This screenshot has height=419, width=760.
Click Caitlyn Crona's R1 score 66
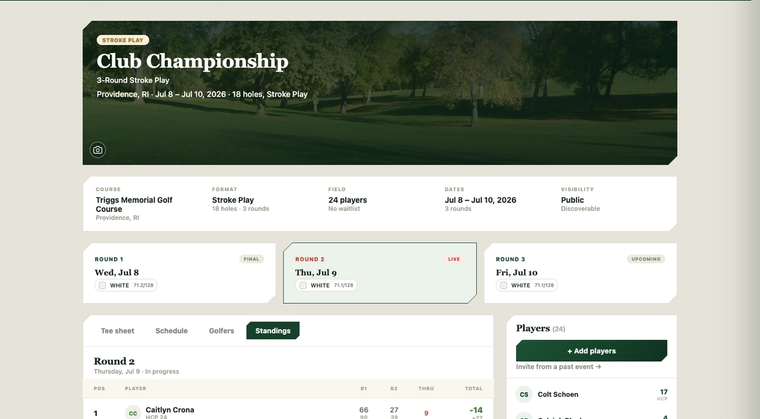pos(364,410)
